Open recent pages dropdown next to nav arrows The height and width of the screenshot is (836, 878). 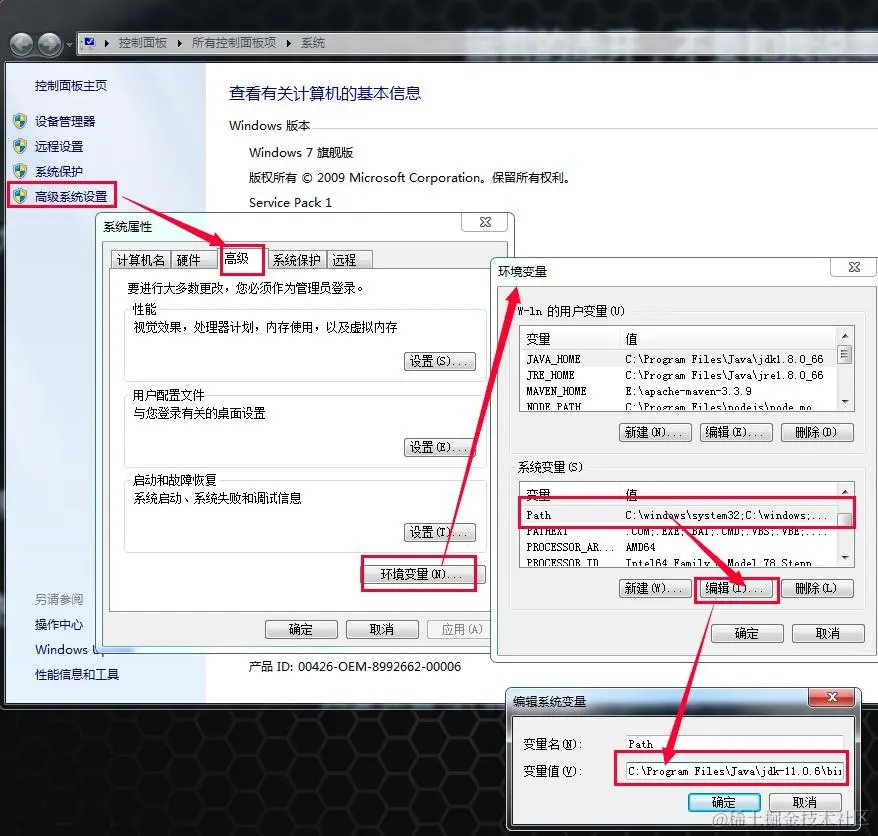click(69, 45)
